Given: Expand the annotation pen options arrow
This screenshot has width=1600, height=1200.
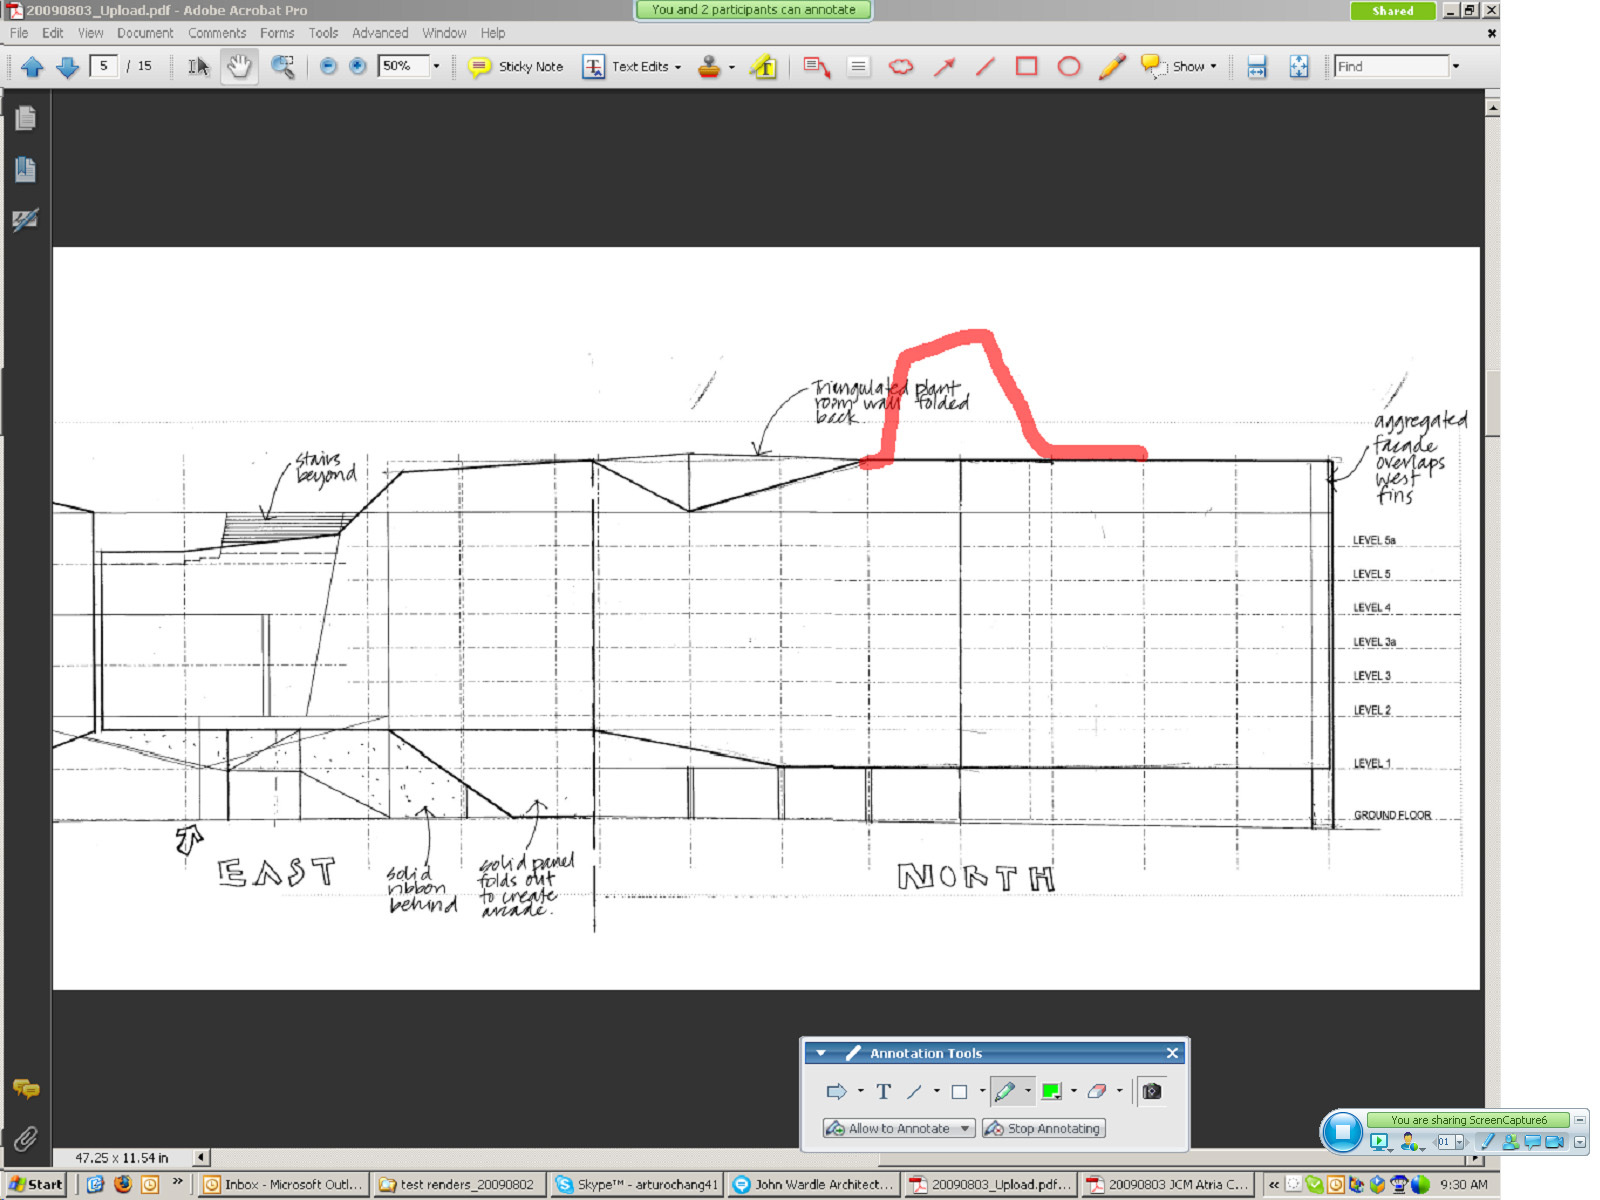Looking at the screenshot, I should pyautogui.click(x=1028, y=1092).
